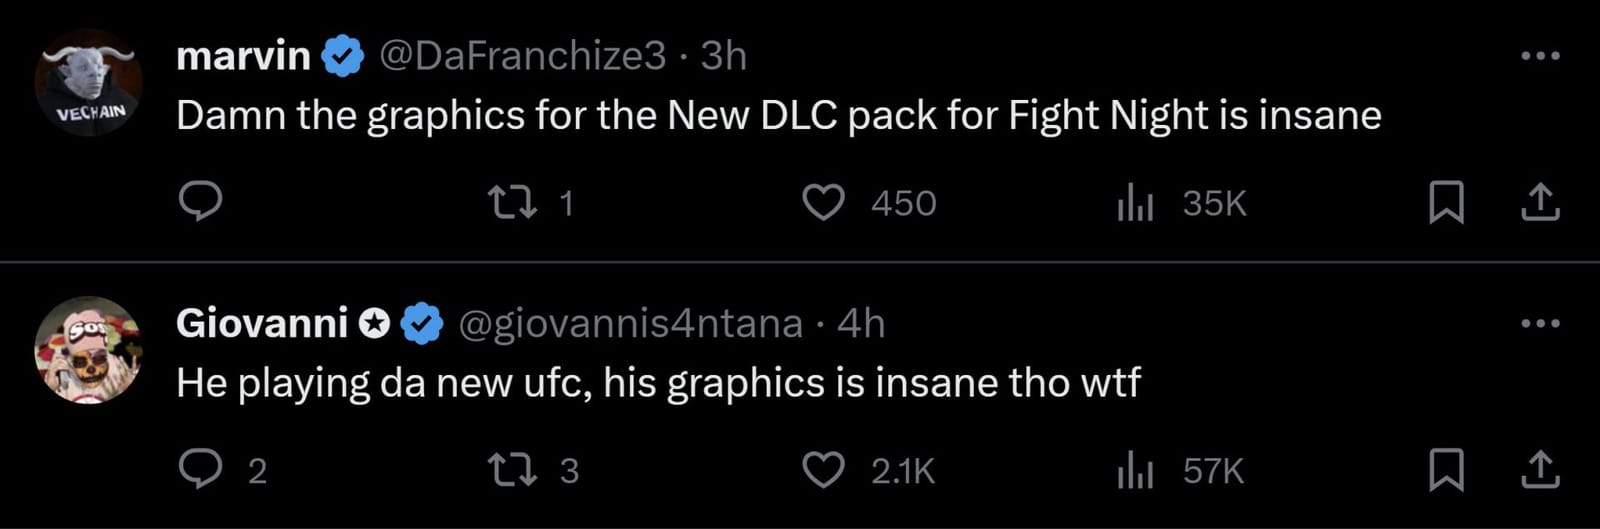View analytics for marvin's 35K-view tweet
This screenshot has width=1600, height=529.
[x=1135, y=203]
